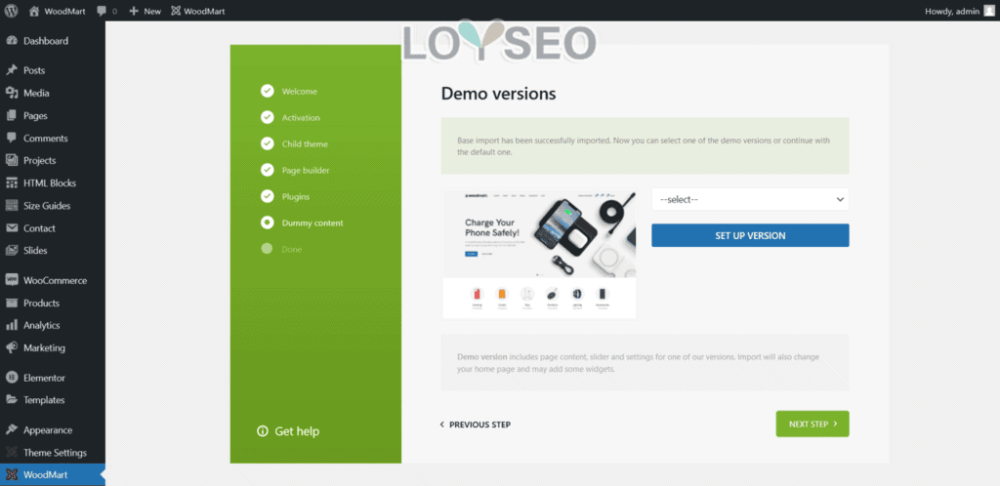Screen dimensions: 1000x486
Task: Click the Media icon in sidebar
Action: tap(11, 93)
